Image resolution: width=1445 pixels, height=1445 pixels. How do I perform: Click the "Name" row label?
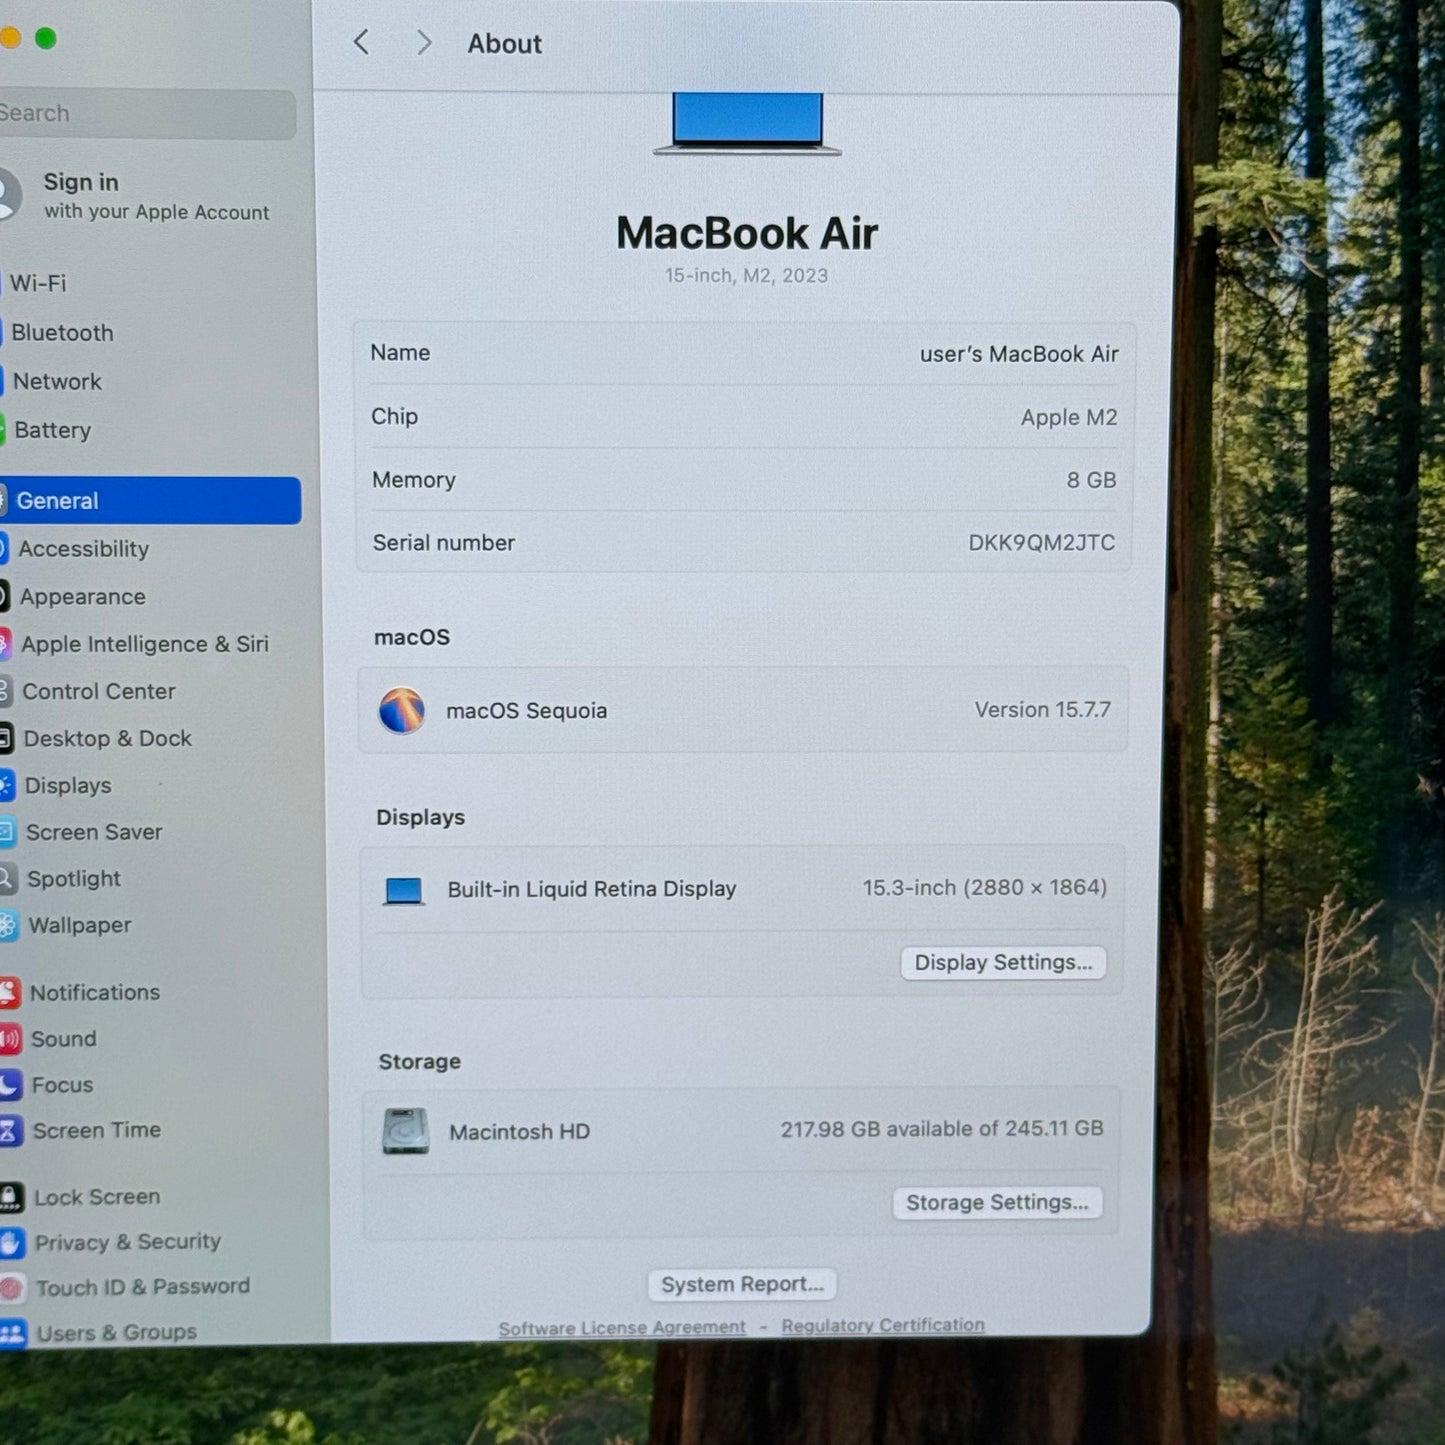pyautogui.click(x=400, y=353)
